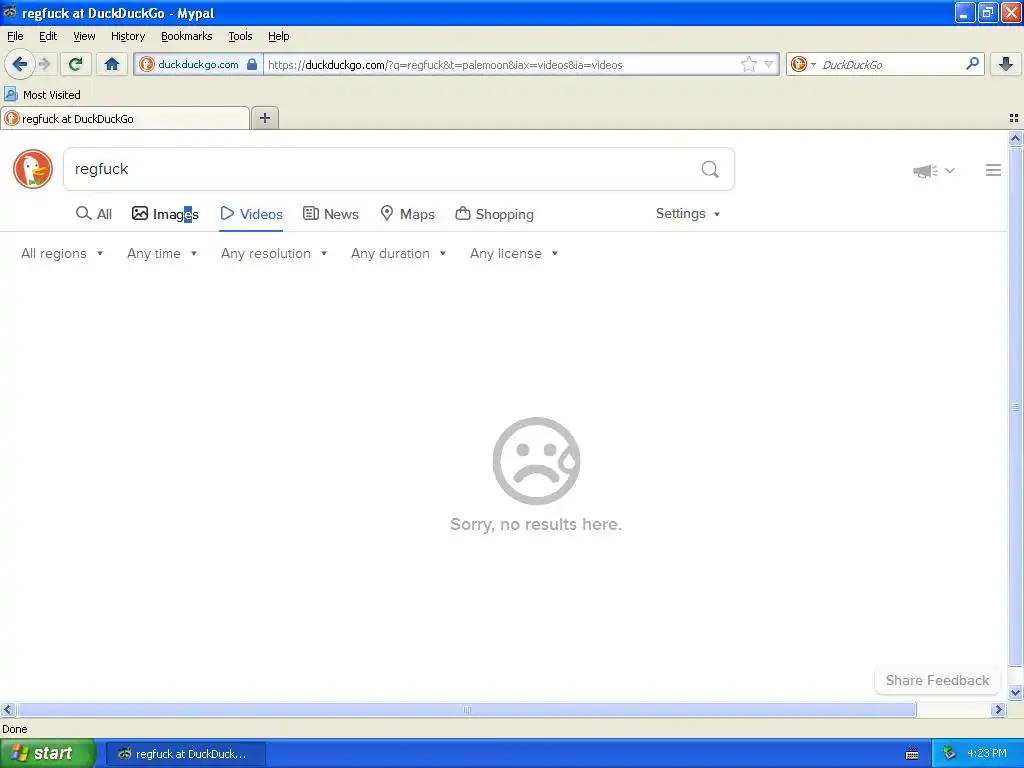Switch to the News results tab
This screenshot has width=1024, height=768.
[331, 214]
